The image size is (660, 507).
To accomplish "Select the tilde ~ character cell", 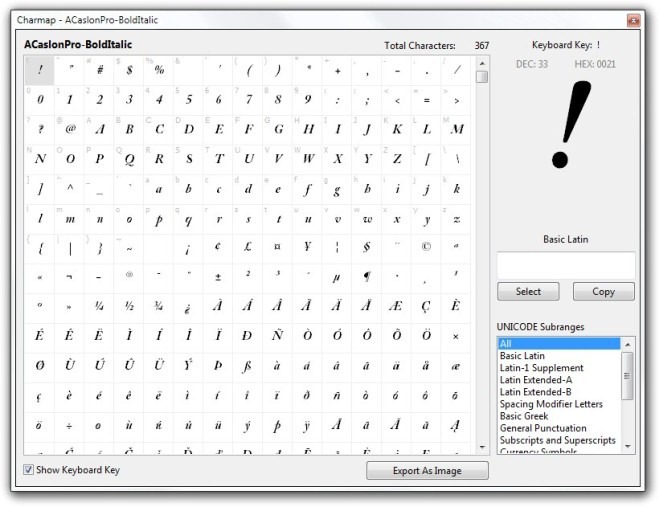I will pyautogui.click(x=129, y=249).
